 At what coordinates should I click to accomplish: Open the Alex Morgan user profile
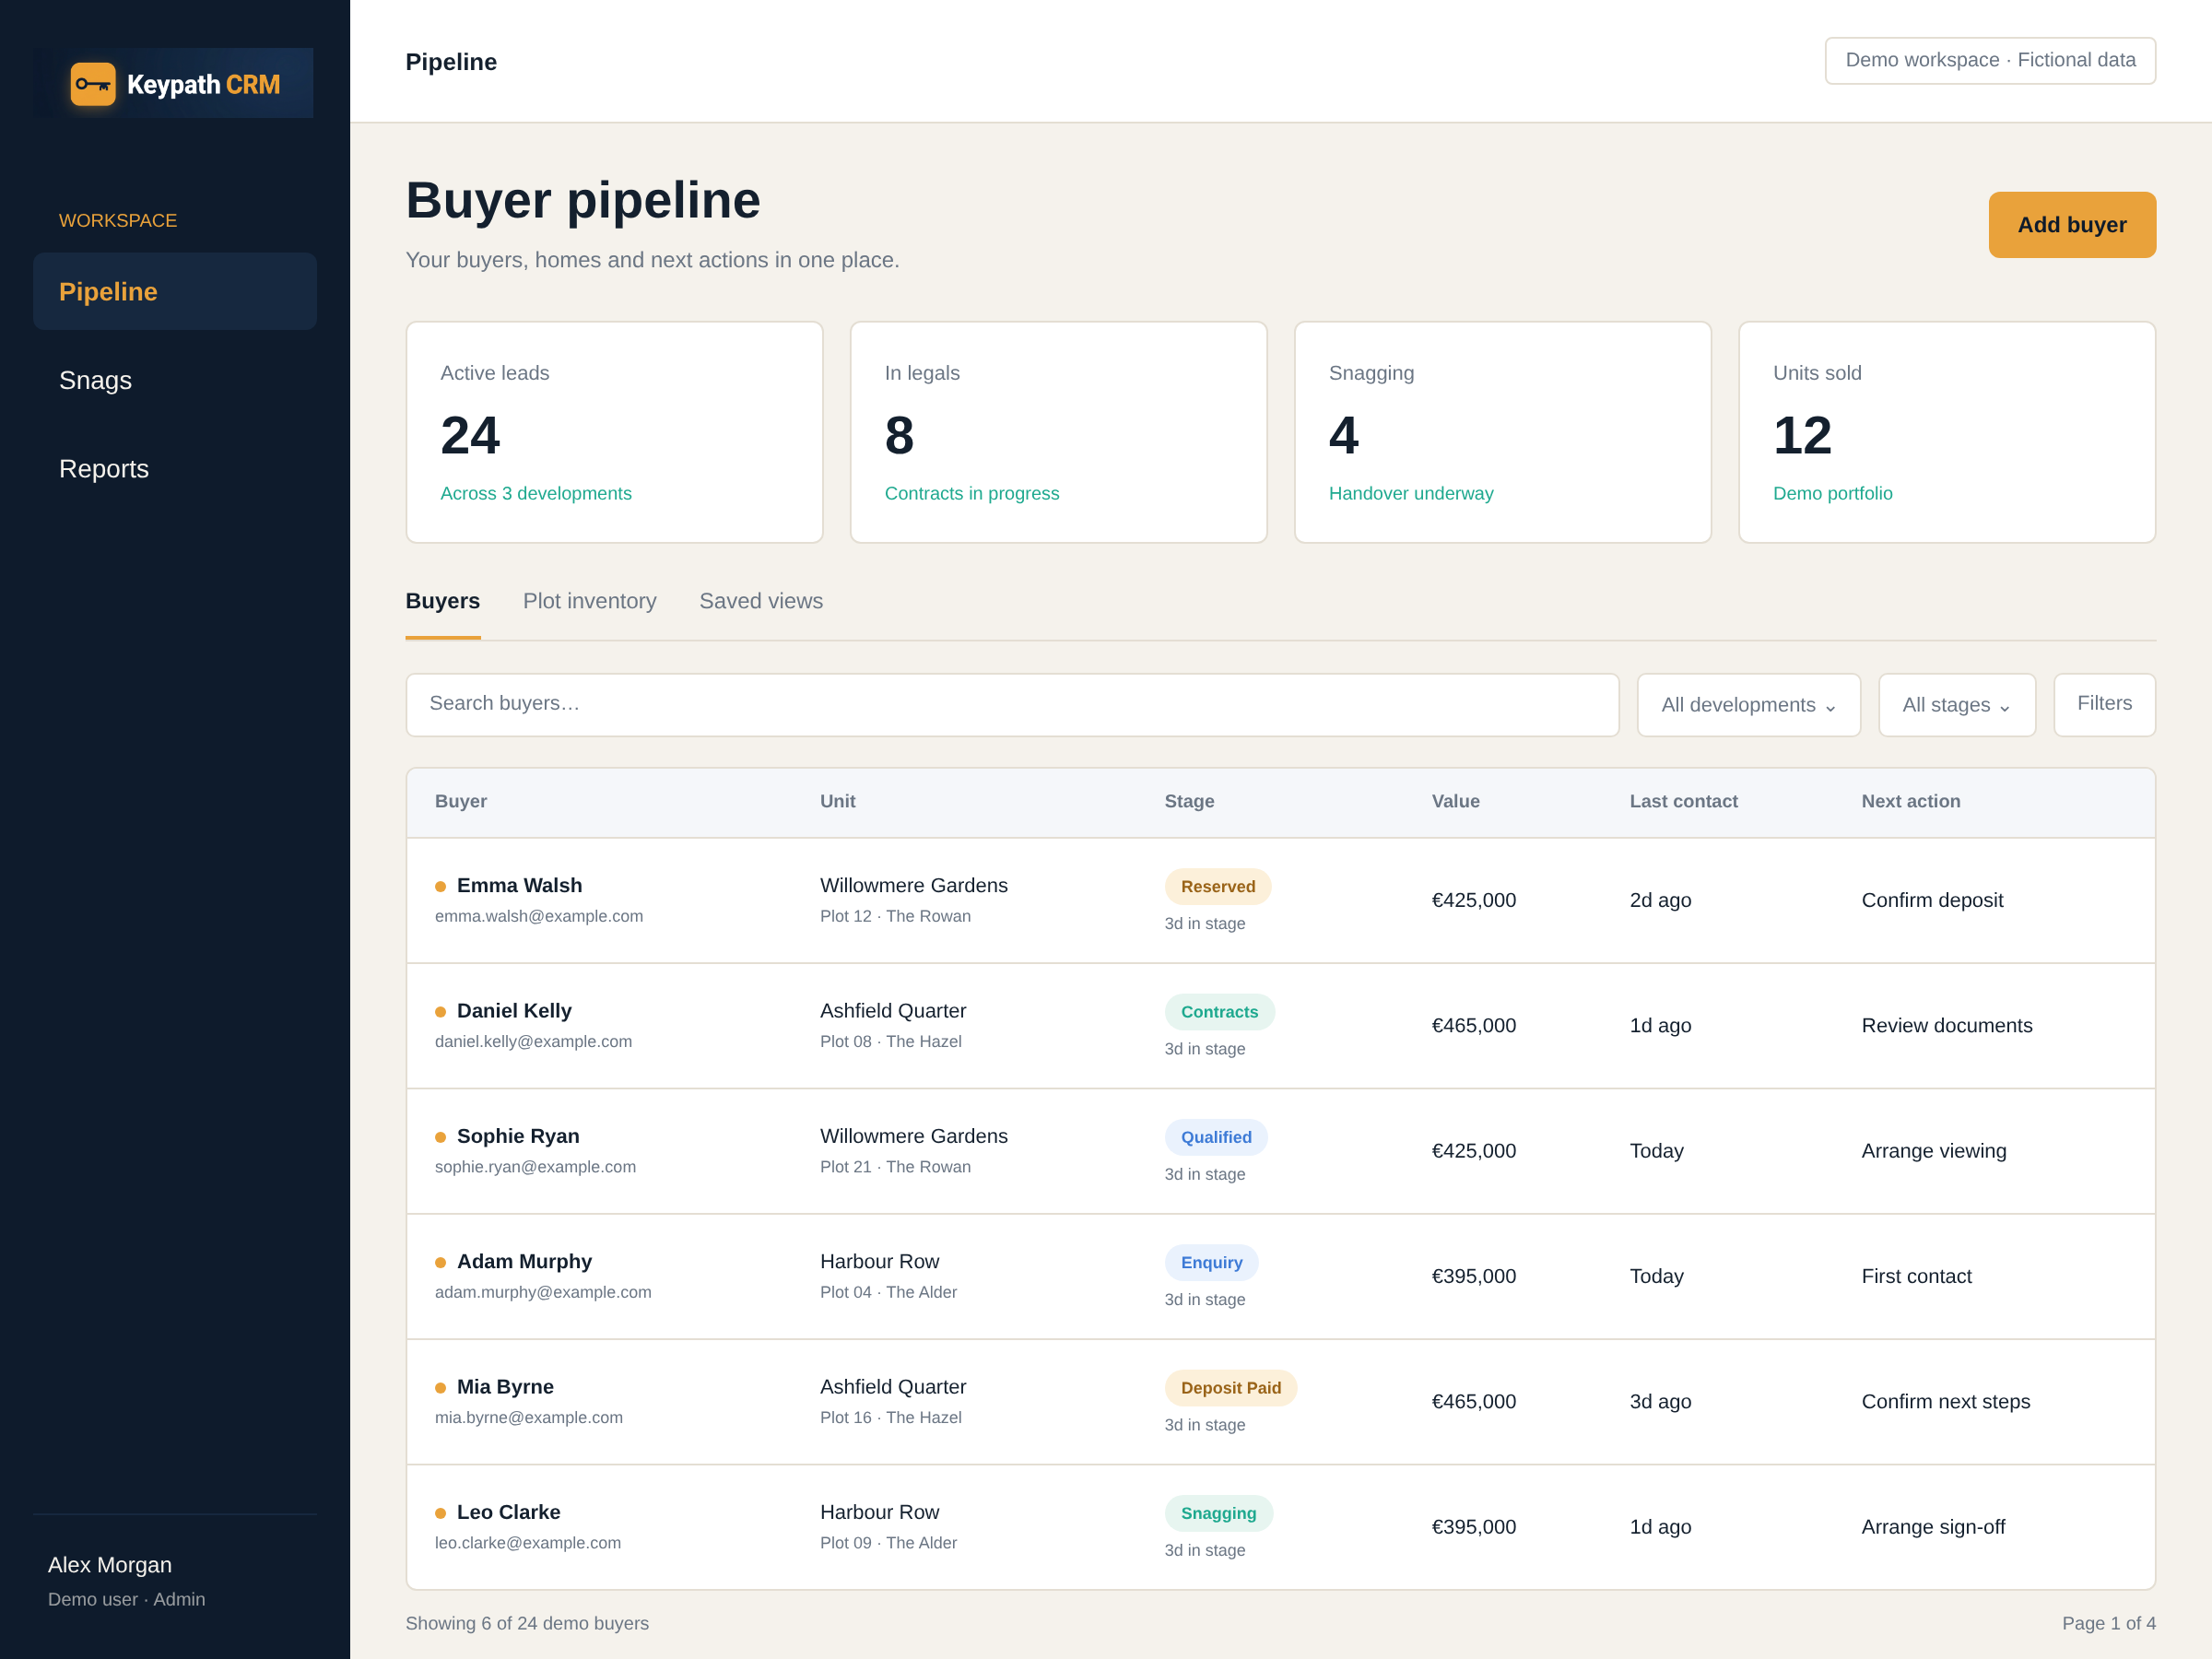126,1581
